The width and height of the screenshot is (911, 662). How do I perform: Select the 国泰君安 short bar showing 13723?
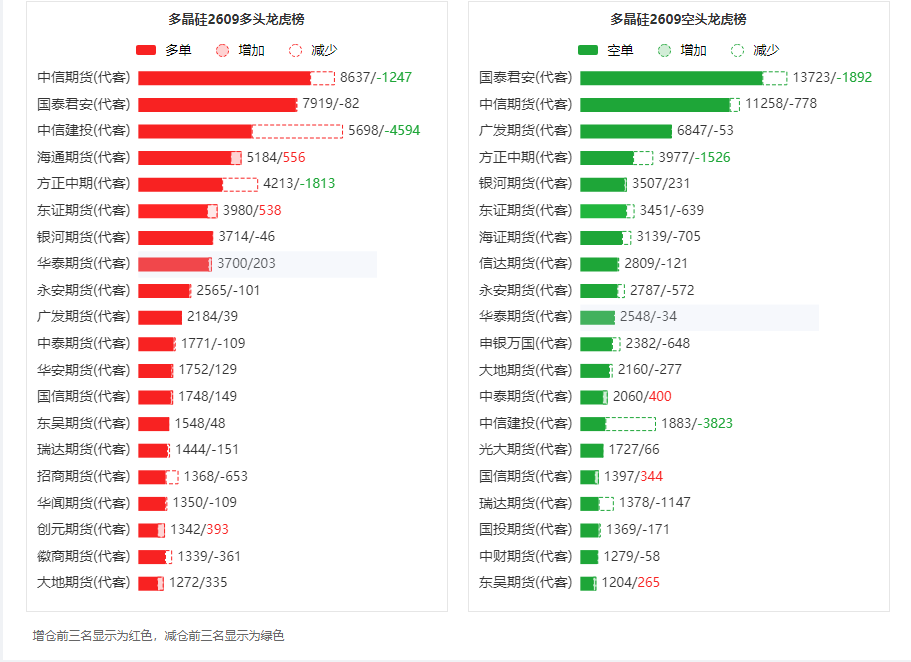point(671,78)
